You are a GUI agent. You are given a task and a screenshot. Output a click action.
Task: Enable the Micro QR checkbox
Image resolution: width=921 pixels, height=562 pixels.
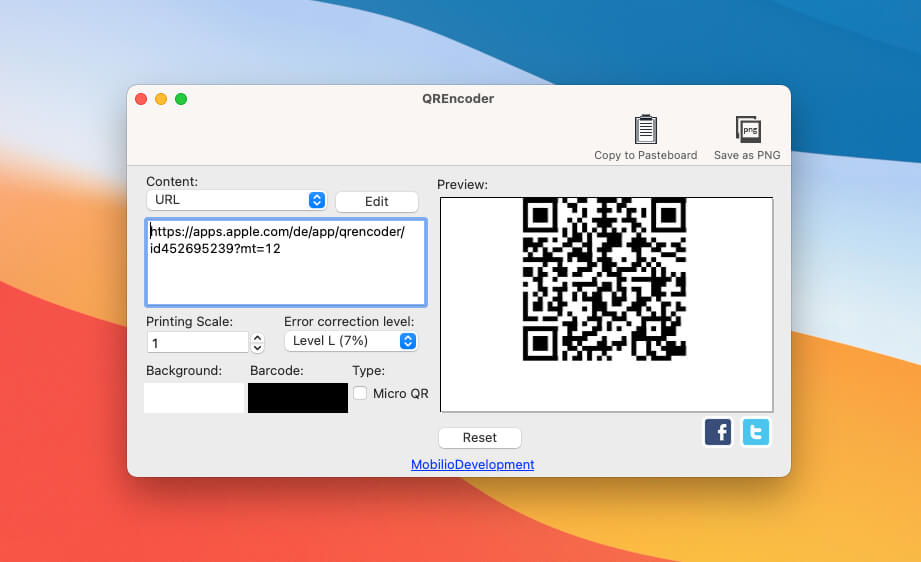click(360, 393)
